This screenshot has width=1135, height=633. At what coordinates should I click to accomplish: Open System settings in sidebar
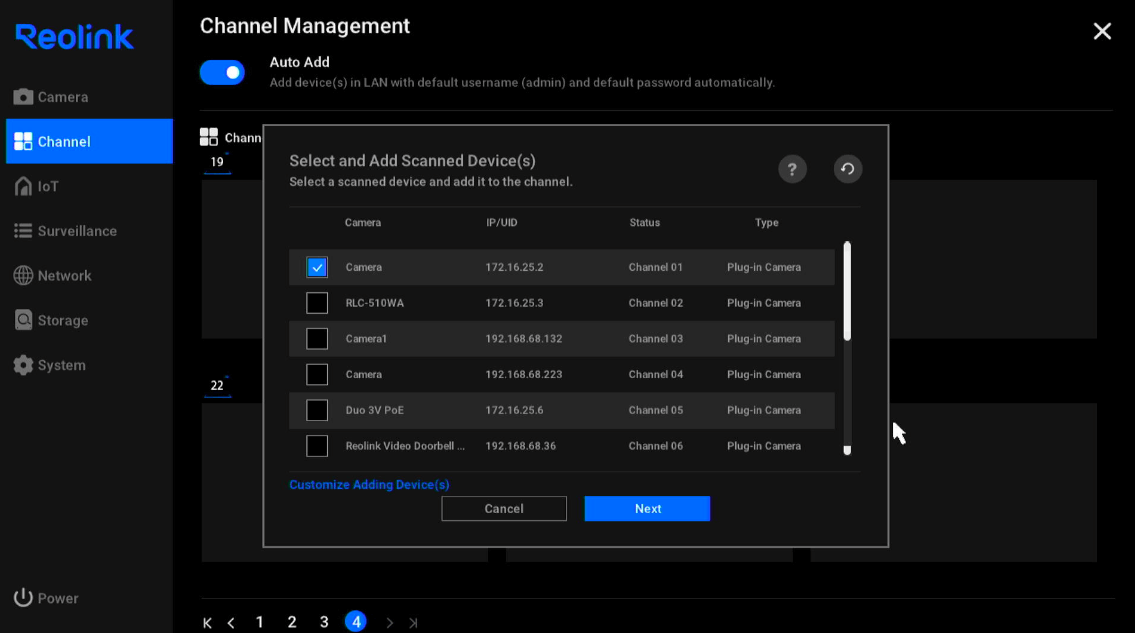point(49,365)
